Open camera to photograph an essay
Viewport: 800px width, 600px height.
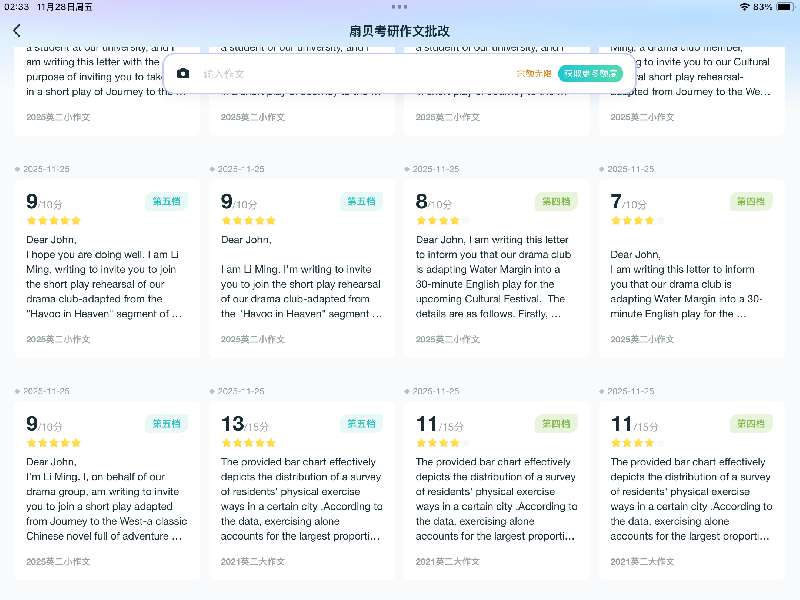click(182, 73)
